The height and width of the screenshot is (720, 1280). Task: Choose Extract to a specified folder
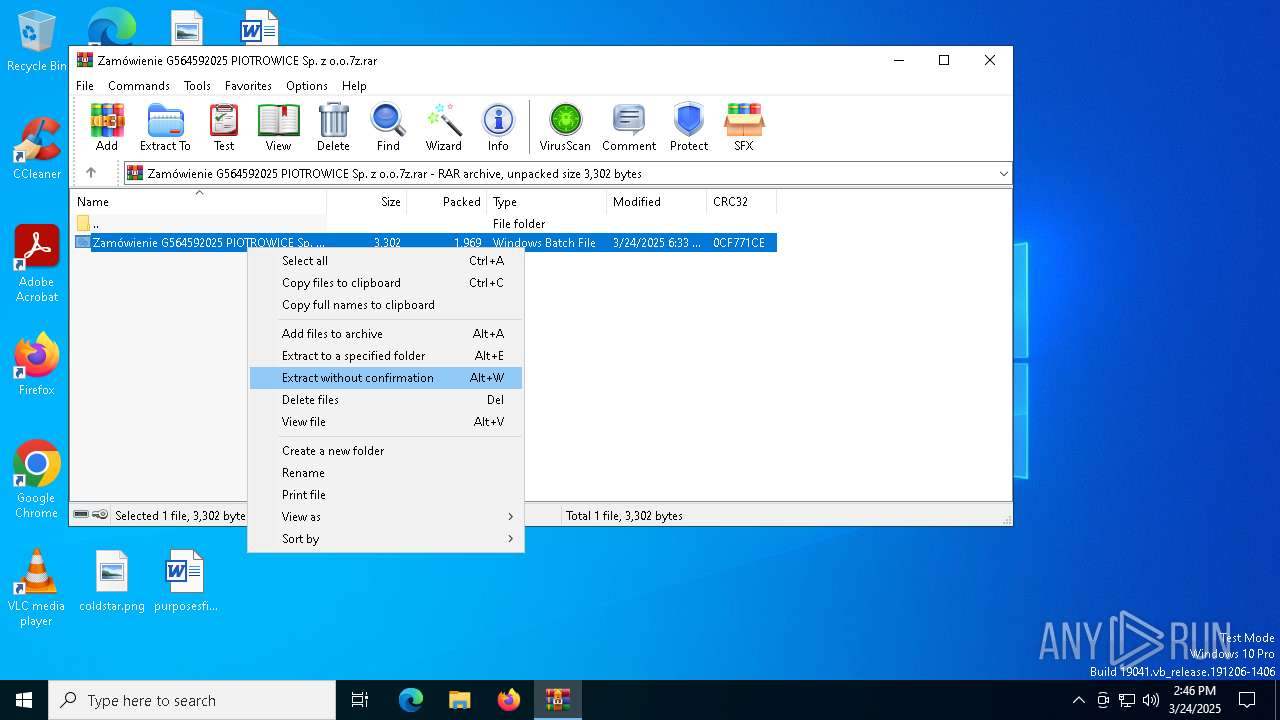tap(386, 356)
